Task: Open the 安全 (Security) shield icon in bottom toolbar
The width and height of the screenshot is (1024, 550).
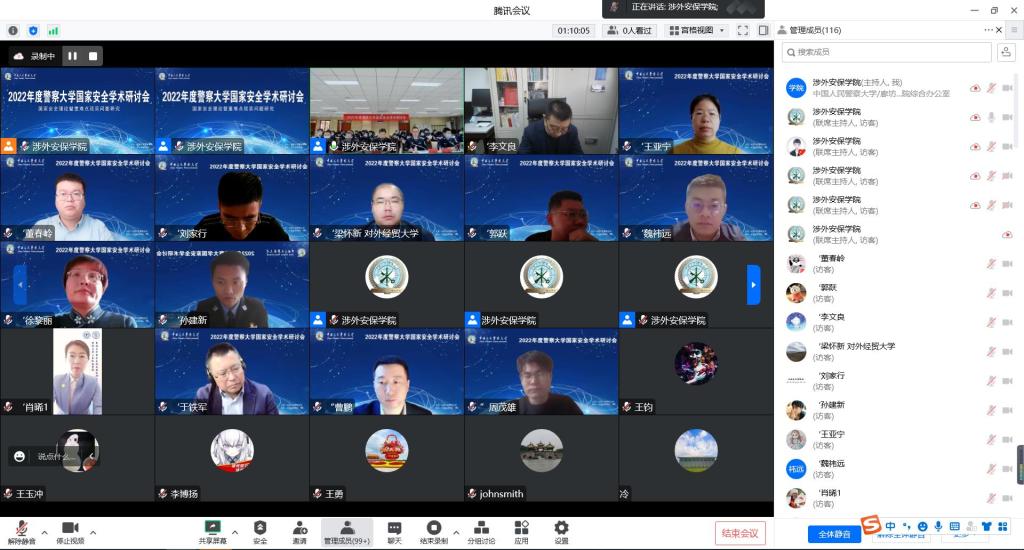Action: [x=260, y=531]
